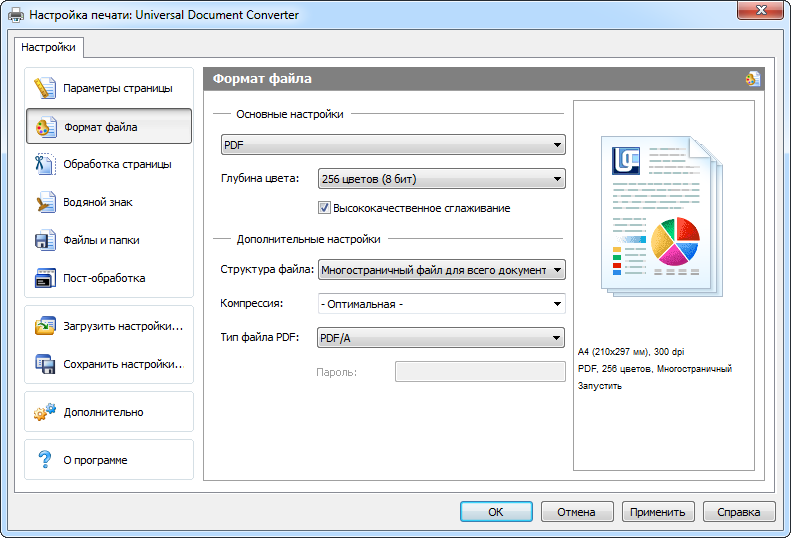Click the gears icon for Дополнительно
This screenshot has width=791, height=538.
(44, 412)
